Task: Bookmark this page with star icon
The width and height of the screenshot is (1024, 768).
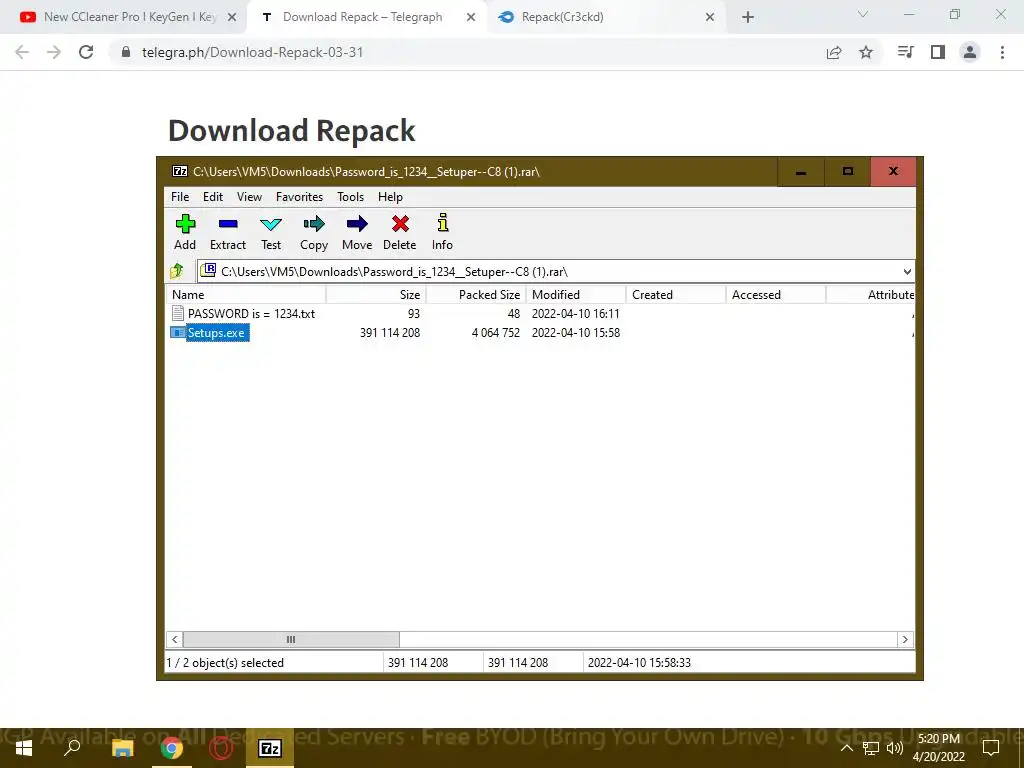Action: (866, 52)
